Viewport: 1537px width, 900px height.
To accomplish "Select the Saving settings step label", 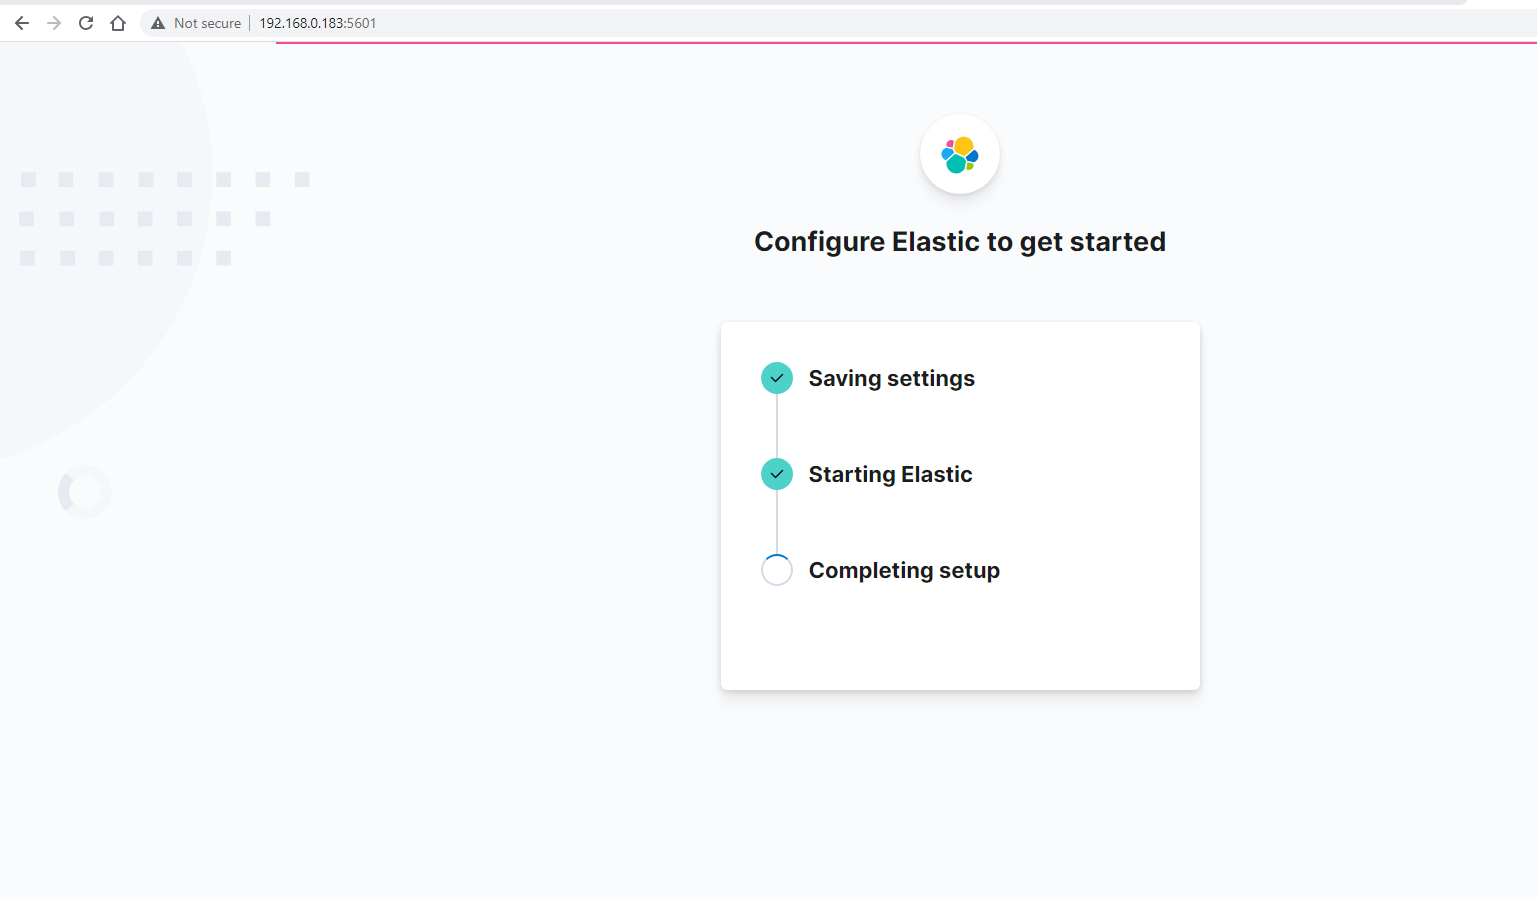I will click(892, 378).
